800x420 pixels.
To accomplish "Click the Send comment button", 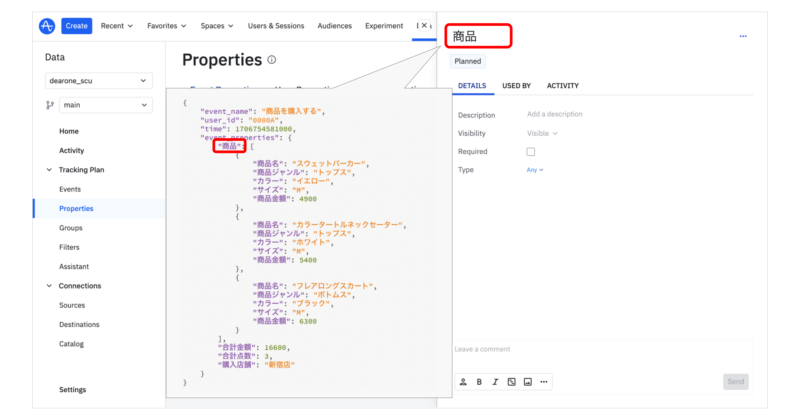I will pos(735,382).
